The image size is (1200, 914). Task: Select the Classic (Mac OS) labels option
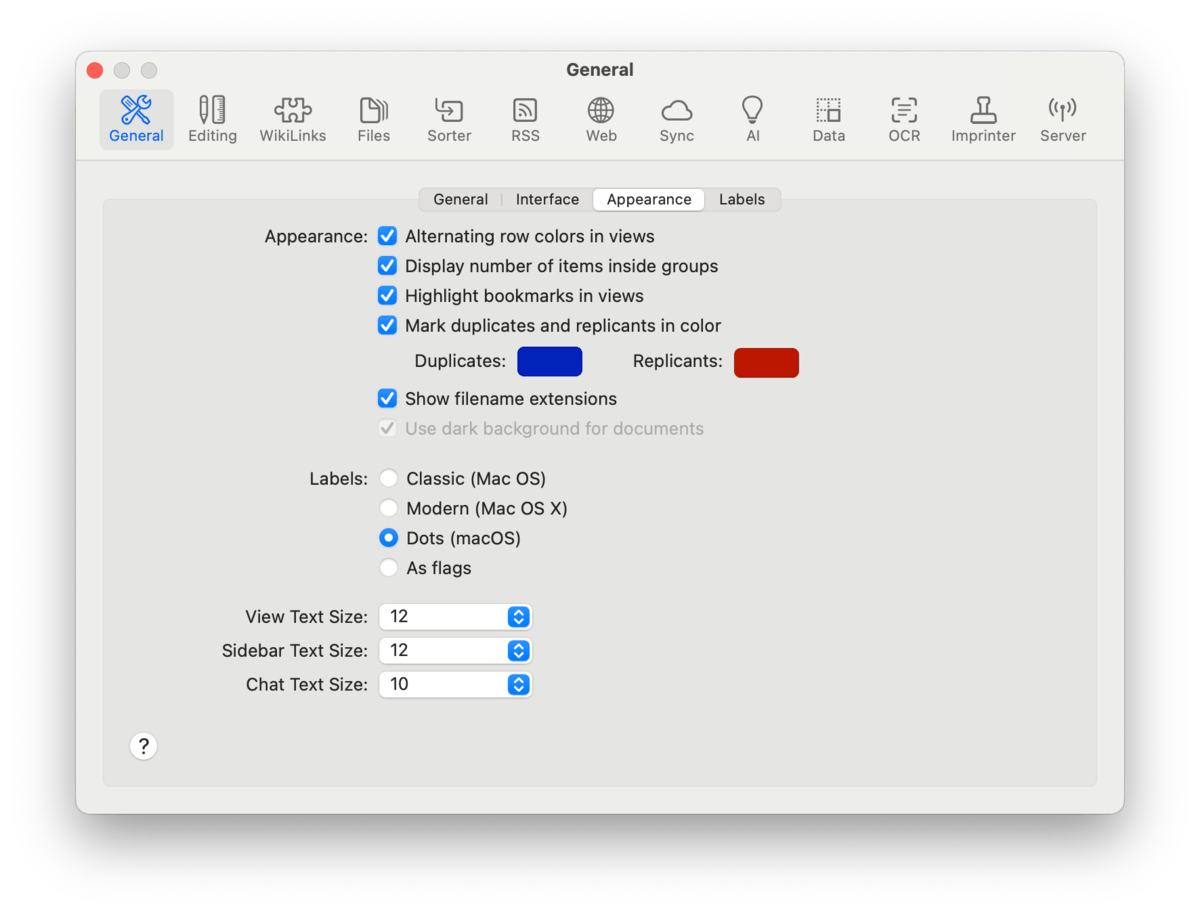click(x=389, y=479)
